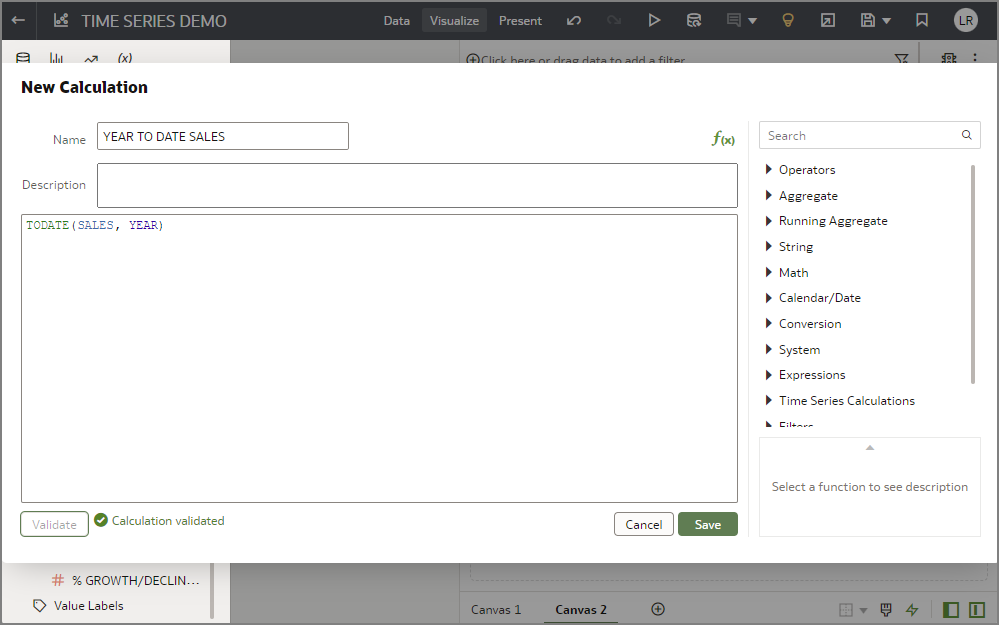999x625 pixels.
Task: Switch to the Present tab
Action: (520, 20)
